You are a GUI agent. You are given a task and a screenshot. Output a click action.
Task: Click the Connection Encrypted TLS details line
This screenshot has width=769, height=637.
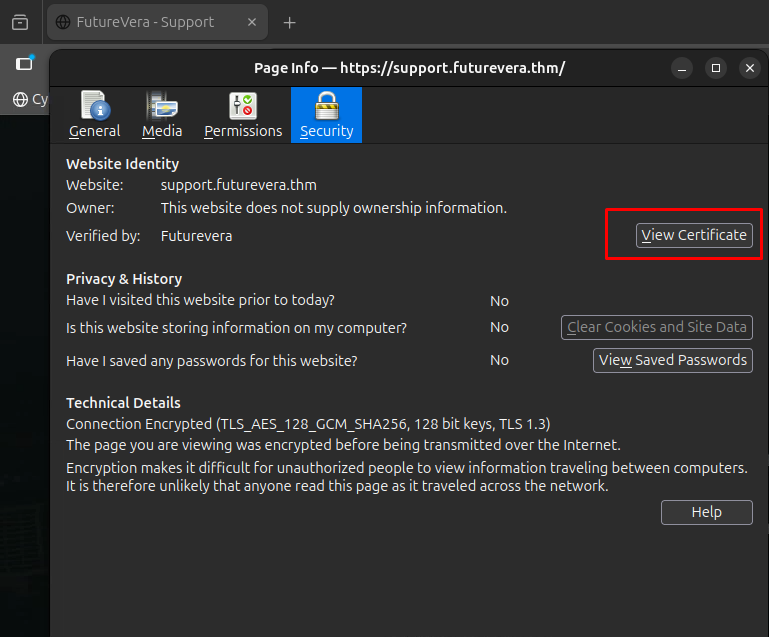pyautogui.click(x=308, y=424)
